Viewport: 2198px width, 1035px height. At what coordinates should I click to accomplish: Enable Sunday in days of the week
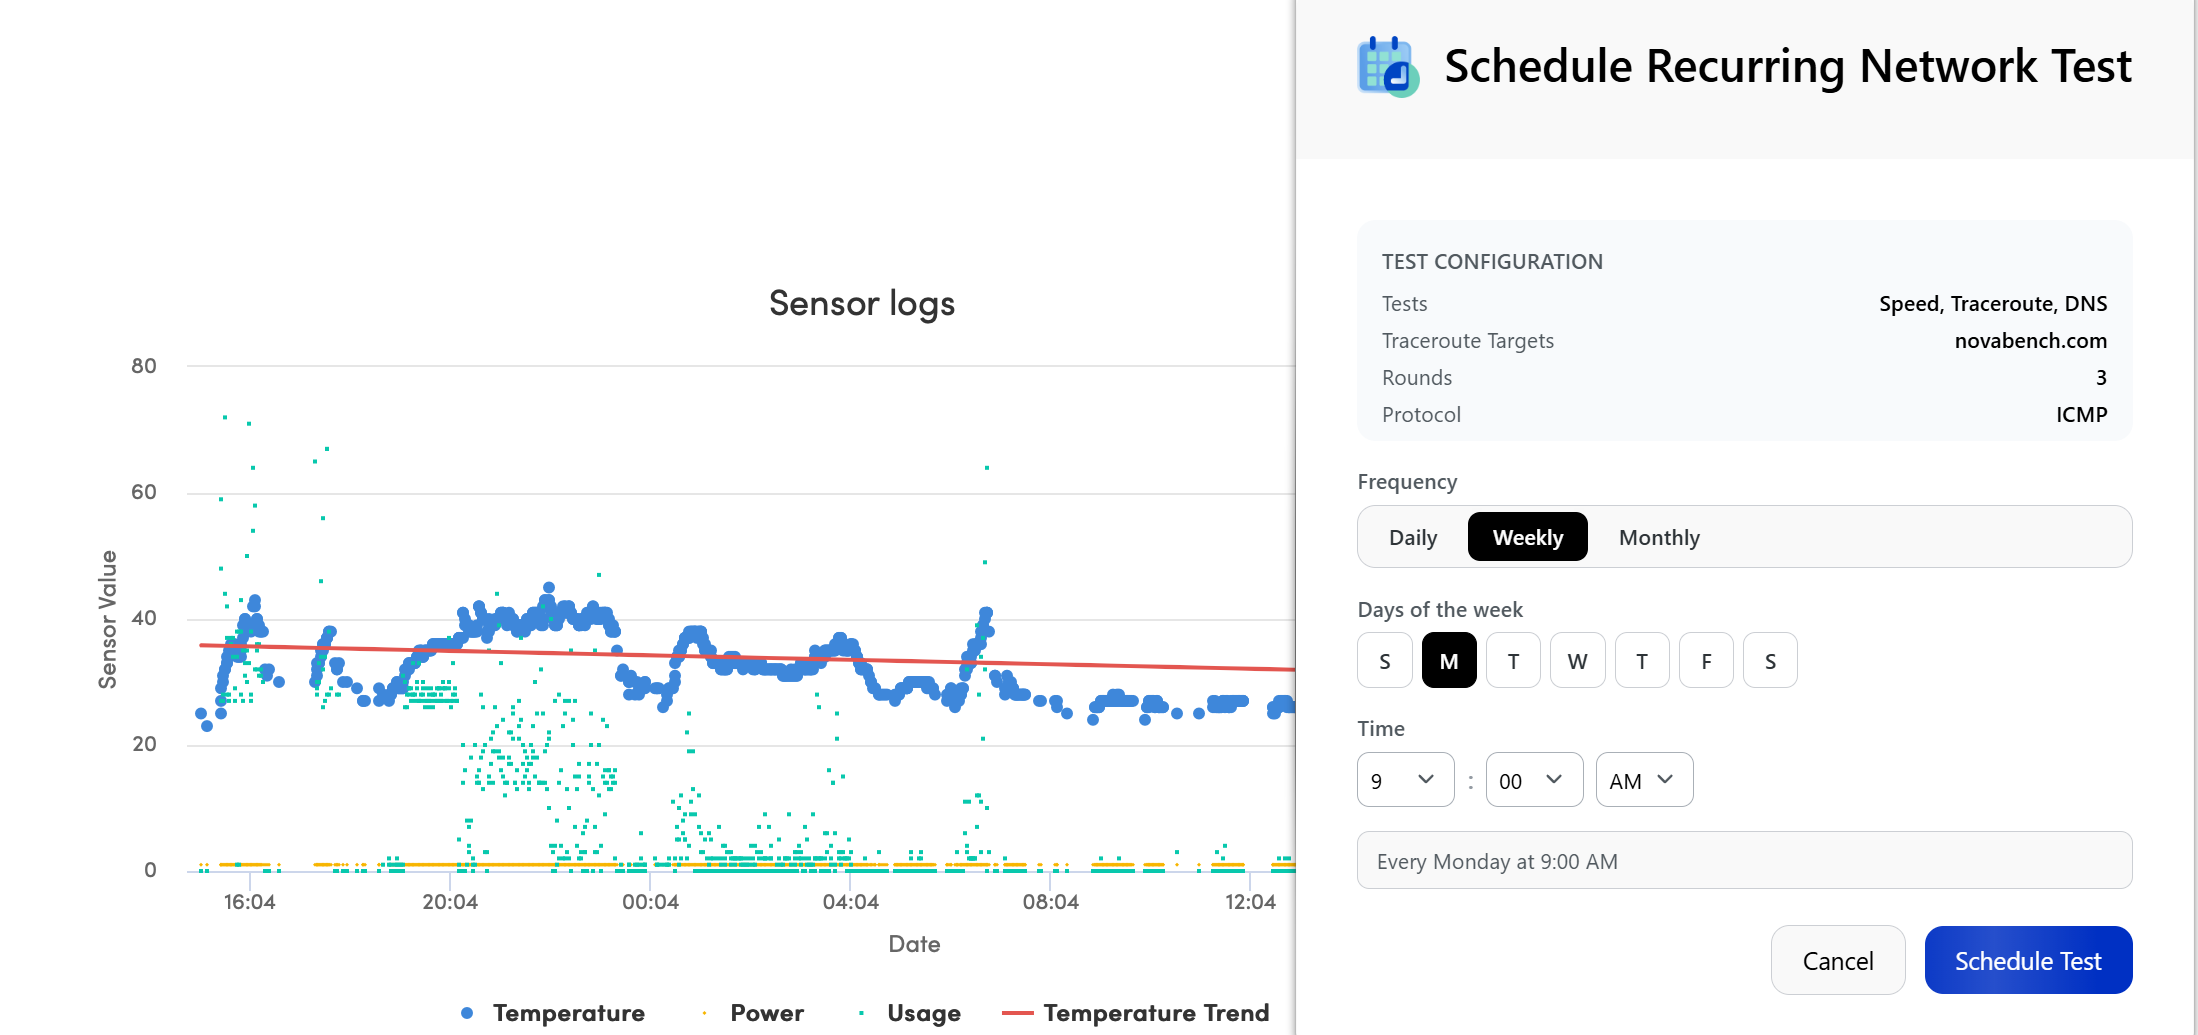tap(1384, 660)
